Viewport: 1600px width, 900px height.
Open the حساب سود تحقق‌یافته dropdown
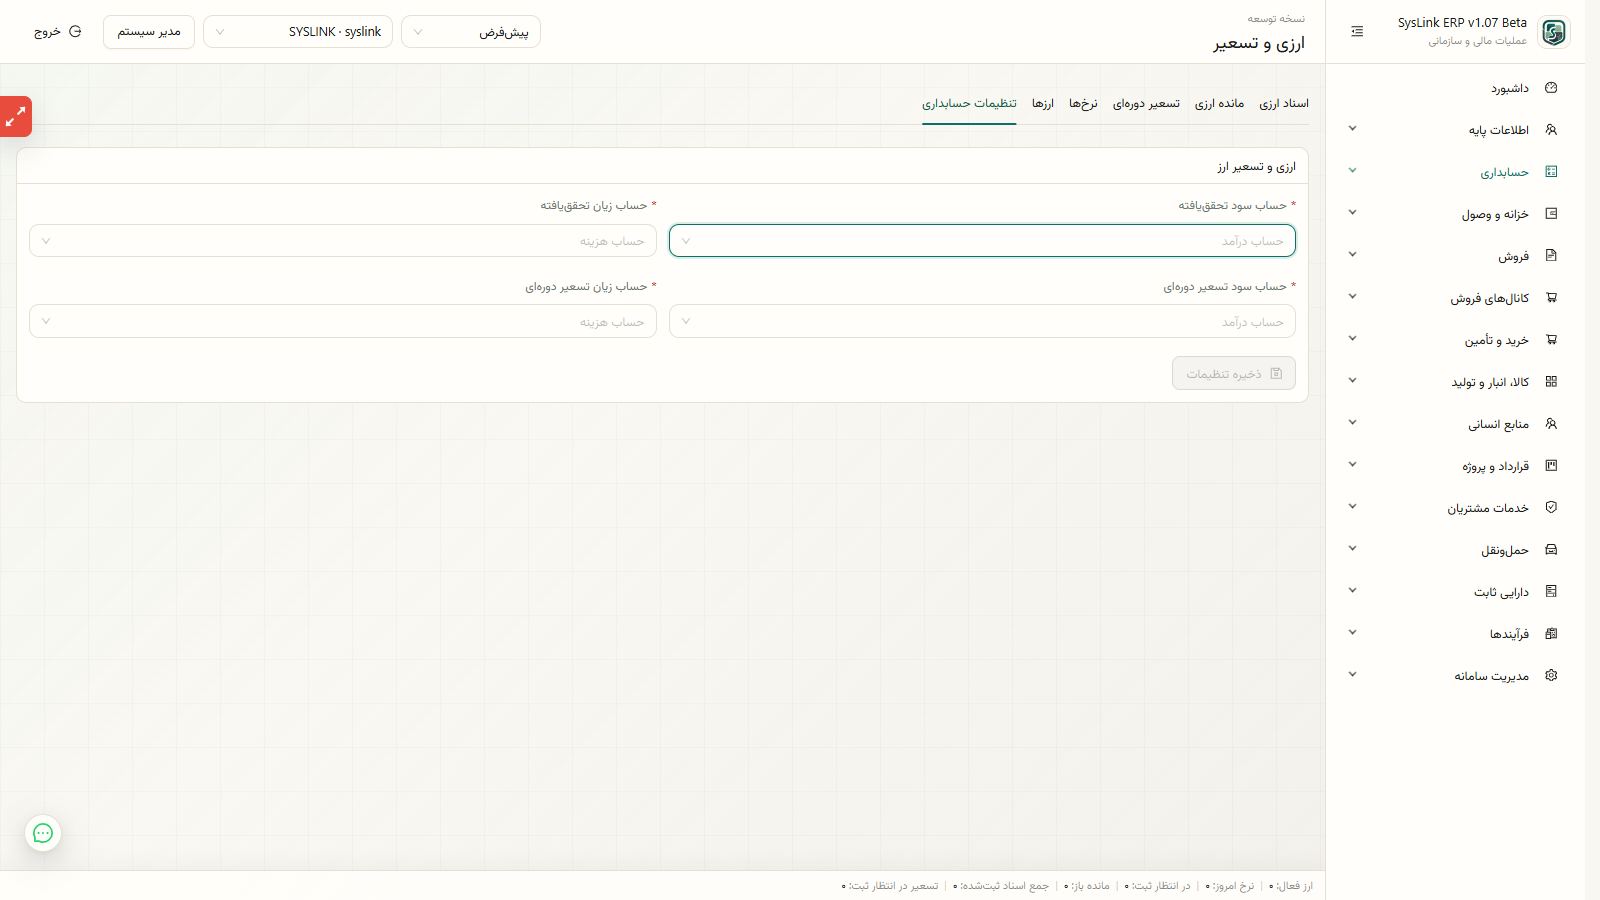[982, 241]
